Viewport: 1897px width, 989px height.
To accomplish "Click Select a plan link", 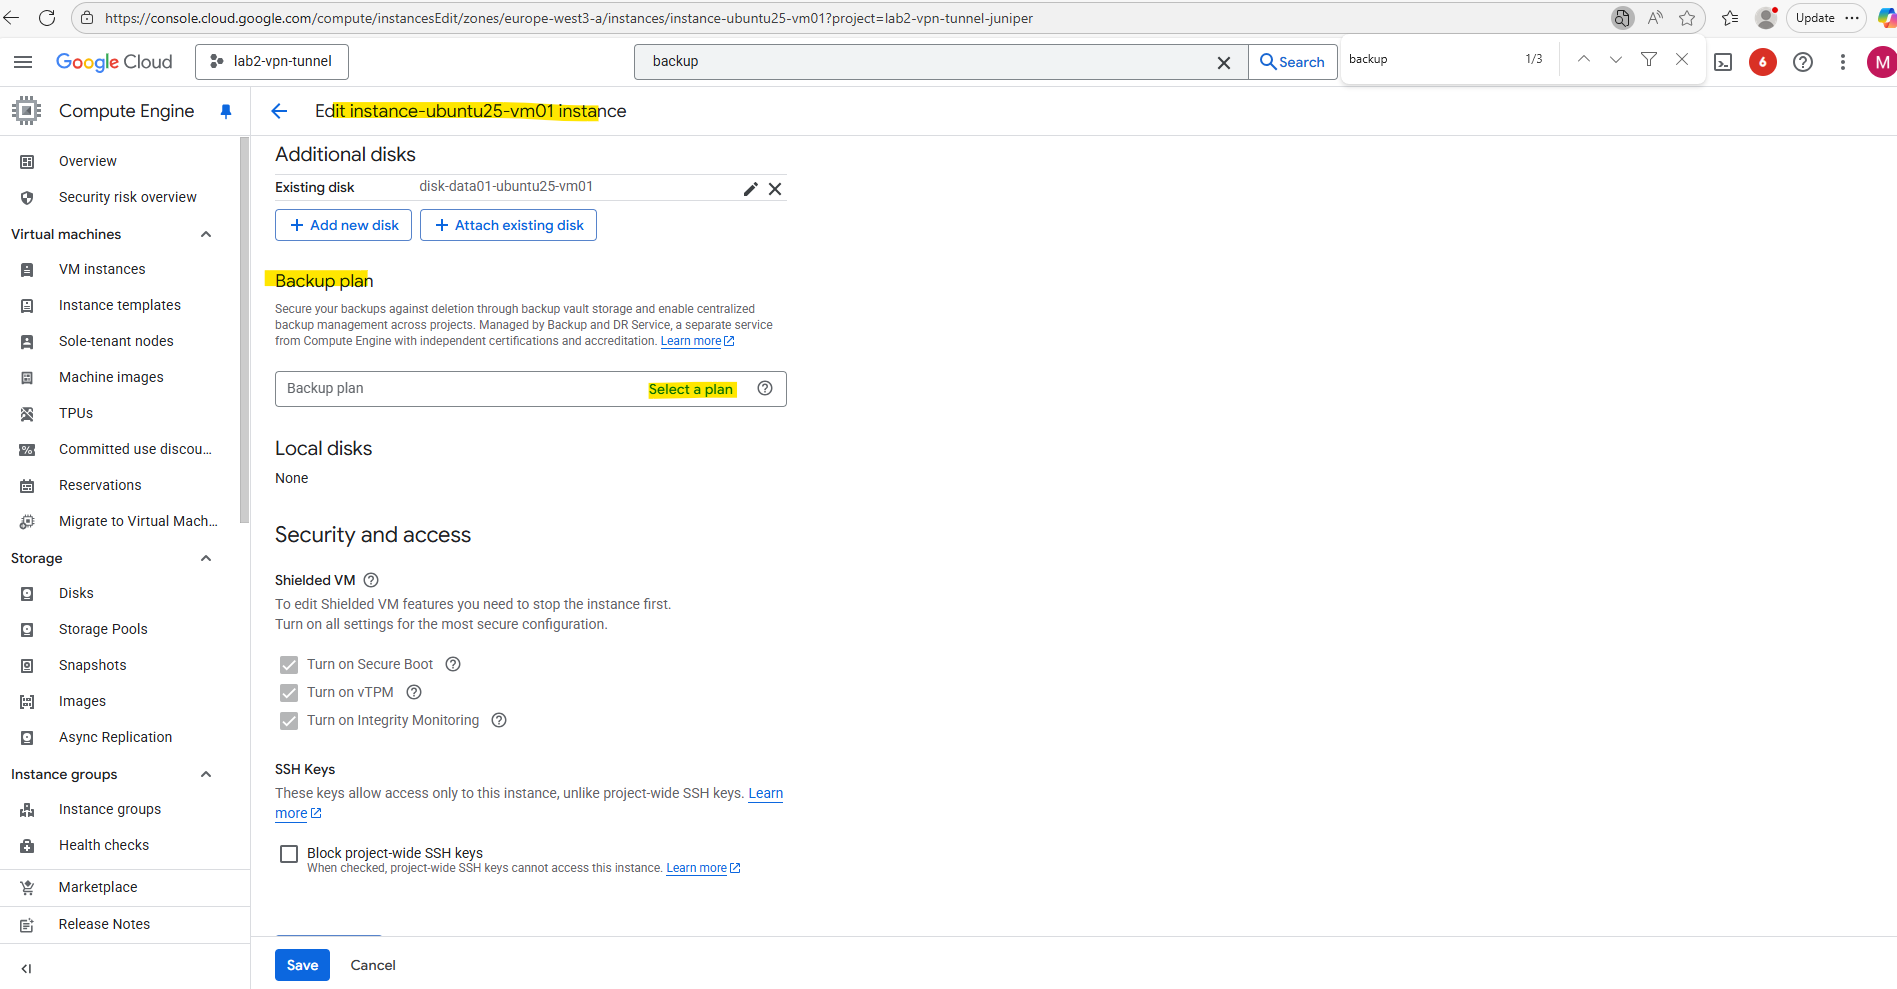I will [691, 389].
